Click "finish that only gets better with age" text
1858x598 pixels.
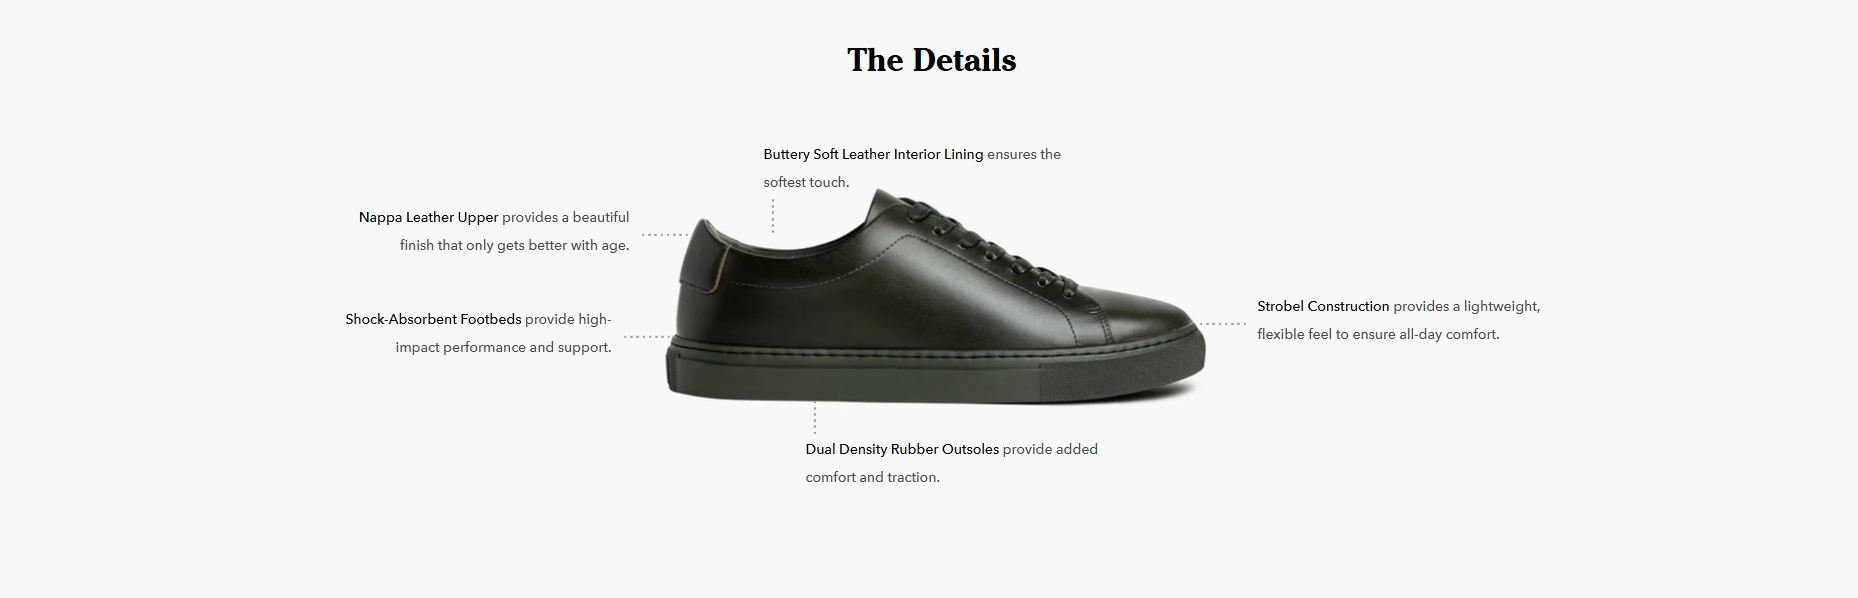pyautogui.click(x=514, y=245)
